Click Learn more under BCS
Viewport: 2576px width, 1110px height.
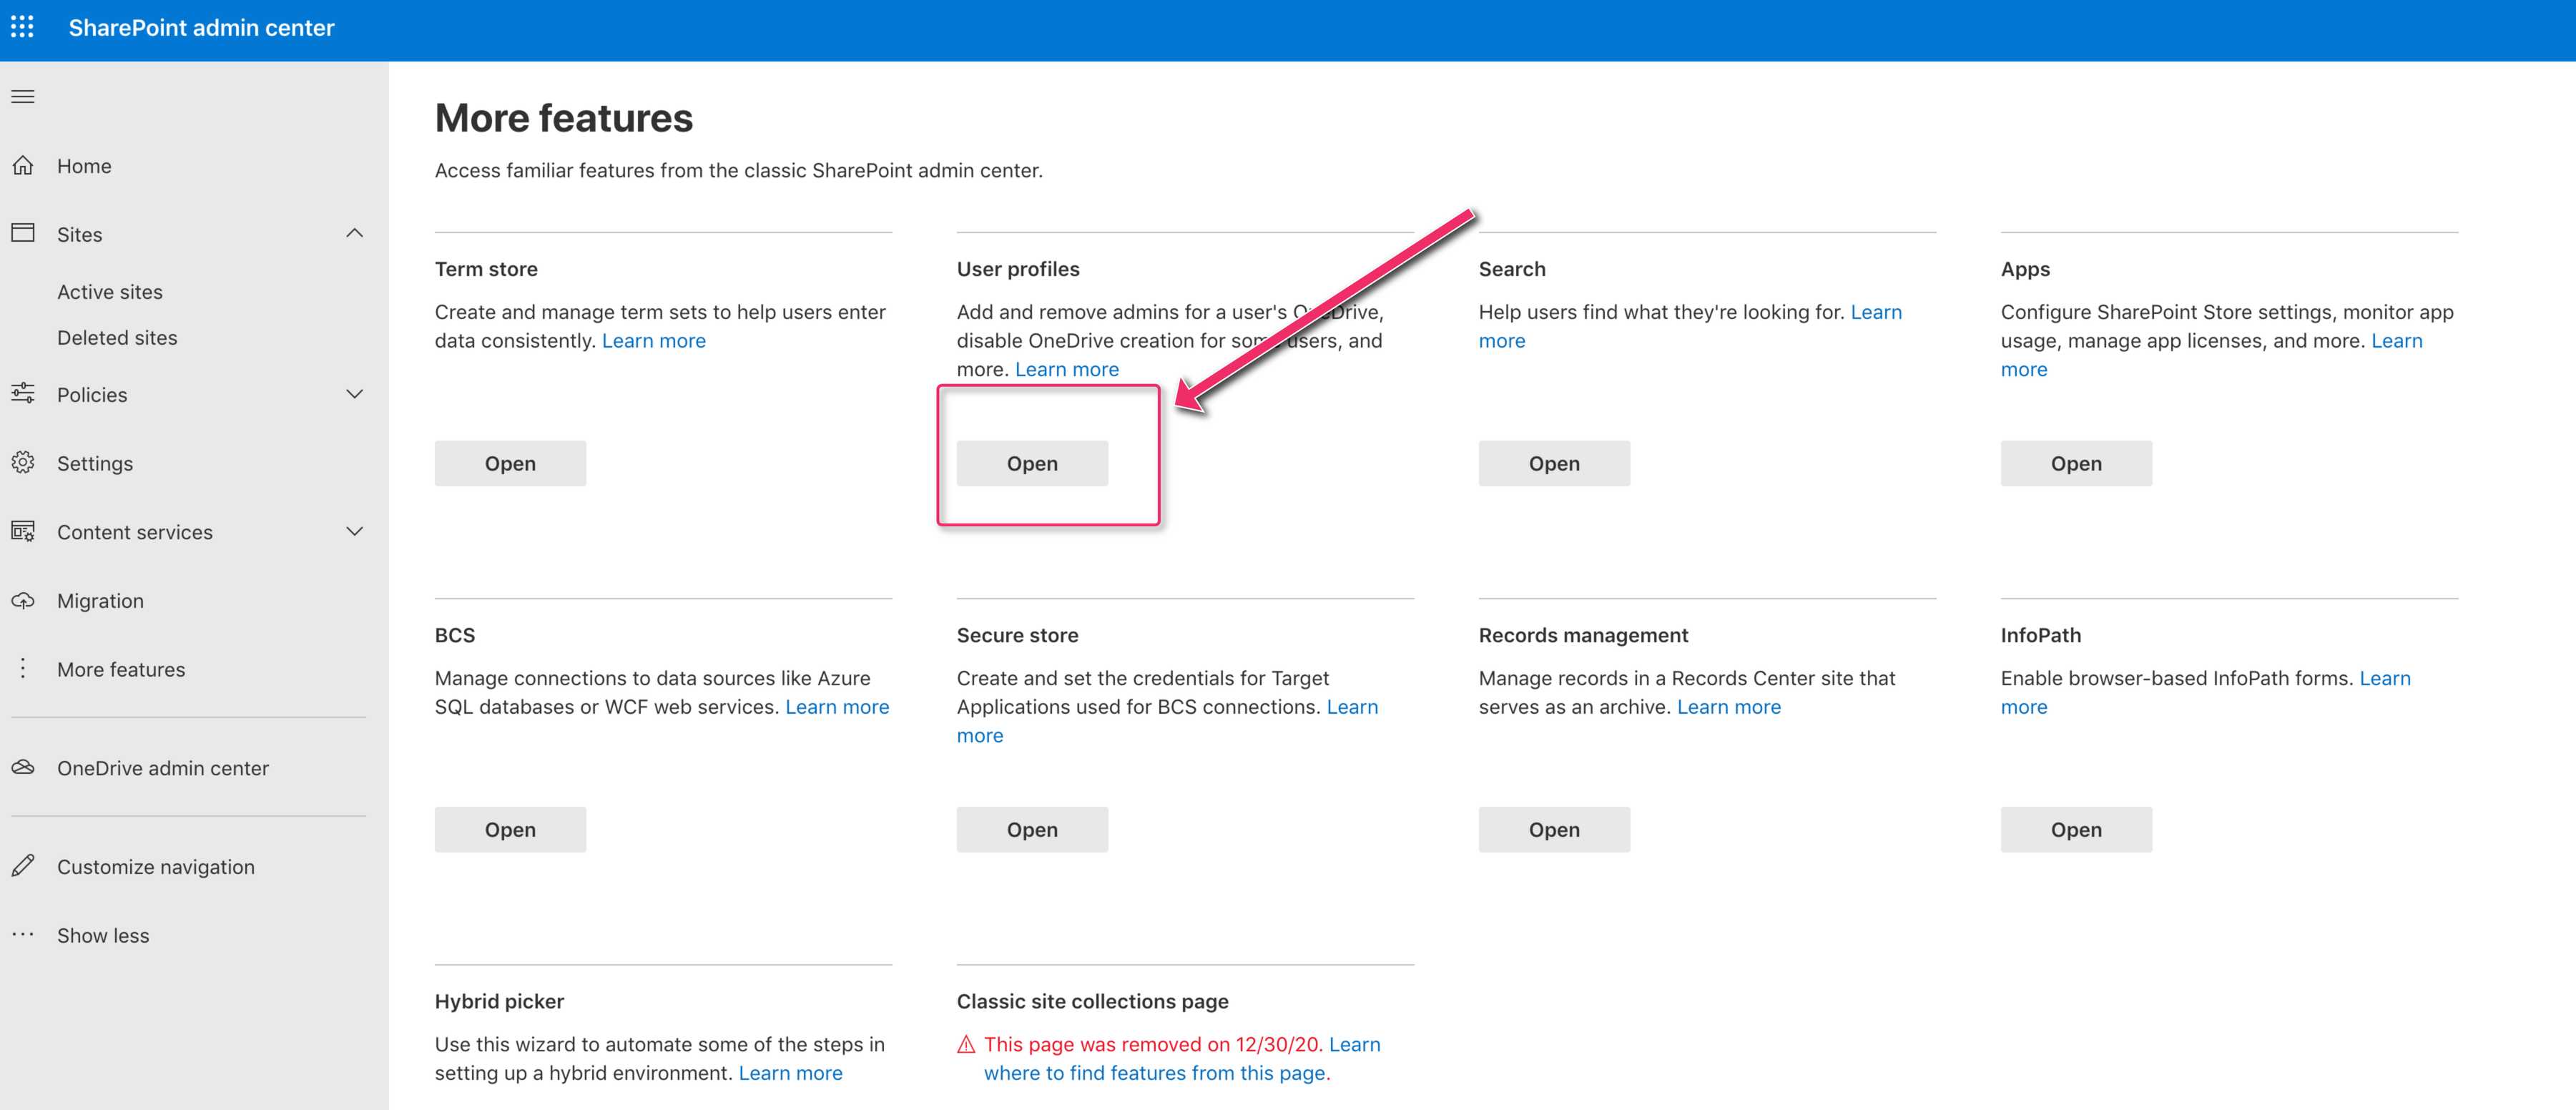(837, 707)
